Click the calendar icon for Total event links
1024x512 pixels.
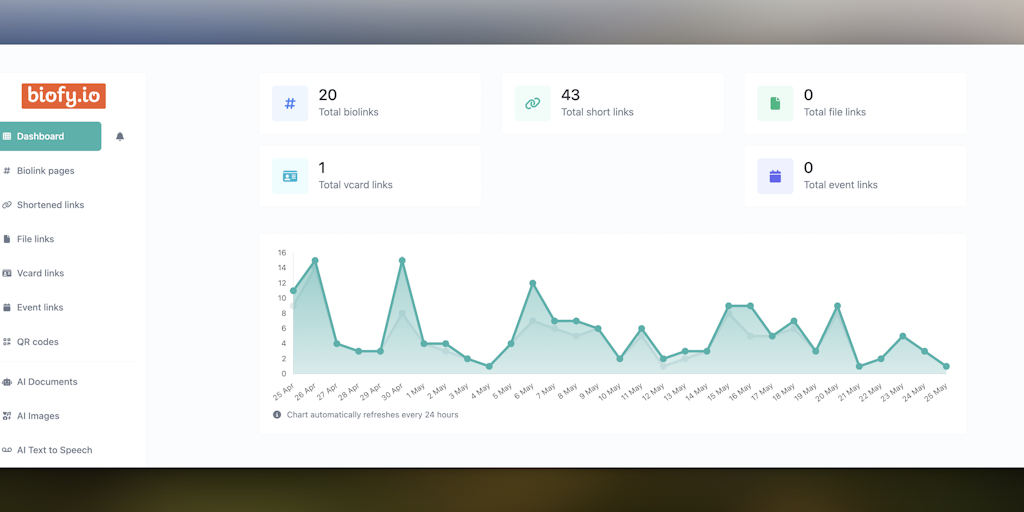[775, 176]
